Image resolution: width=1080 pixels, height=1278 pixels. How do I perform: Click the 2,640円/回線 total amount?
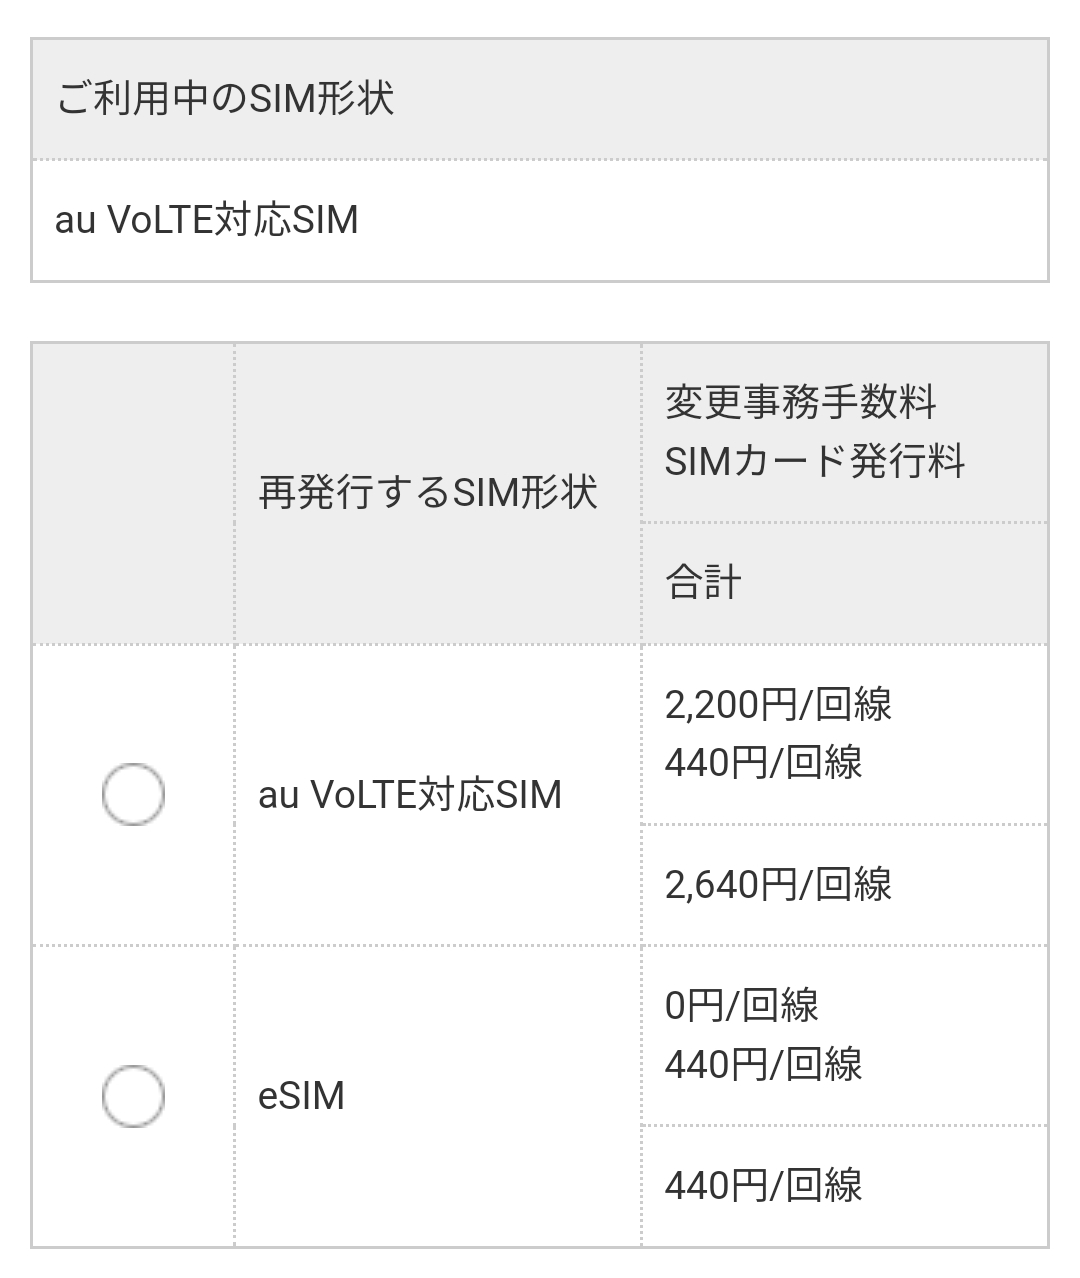coord(778,885)
